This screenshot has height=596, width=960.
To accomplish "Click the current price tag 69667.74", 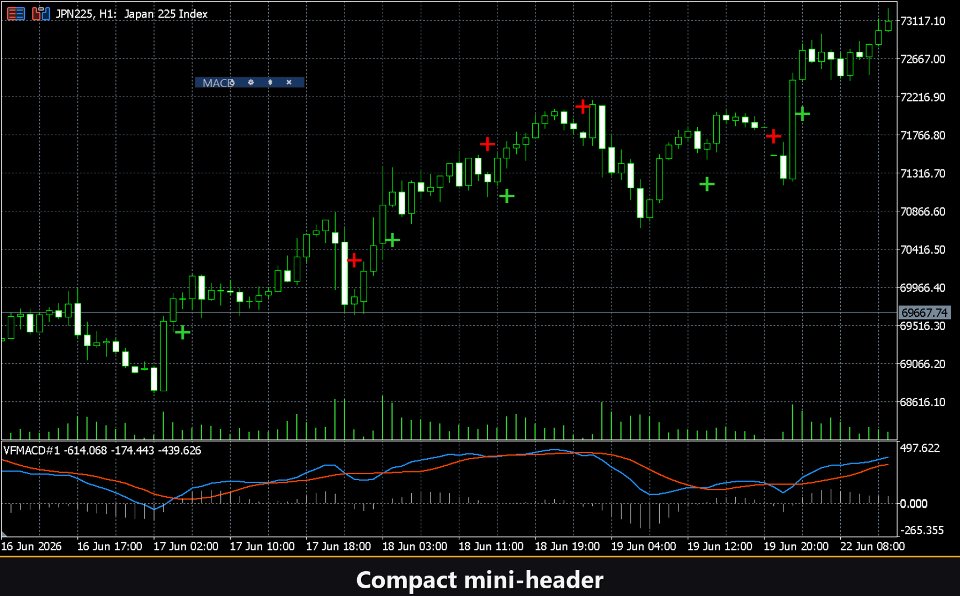I will tap(924, 312).
